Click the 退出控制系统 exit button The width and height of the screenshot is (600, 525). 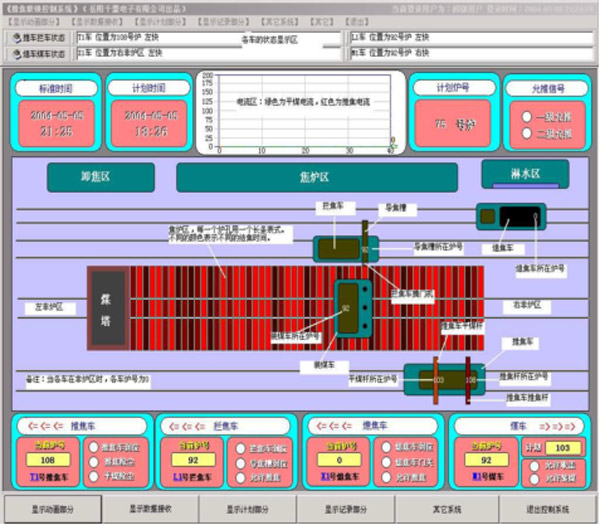pyautogui.click(x=544, y=509)
